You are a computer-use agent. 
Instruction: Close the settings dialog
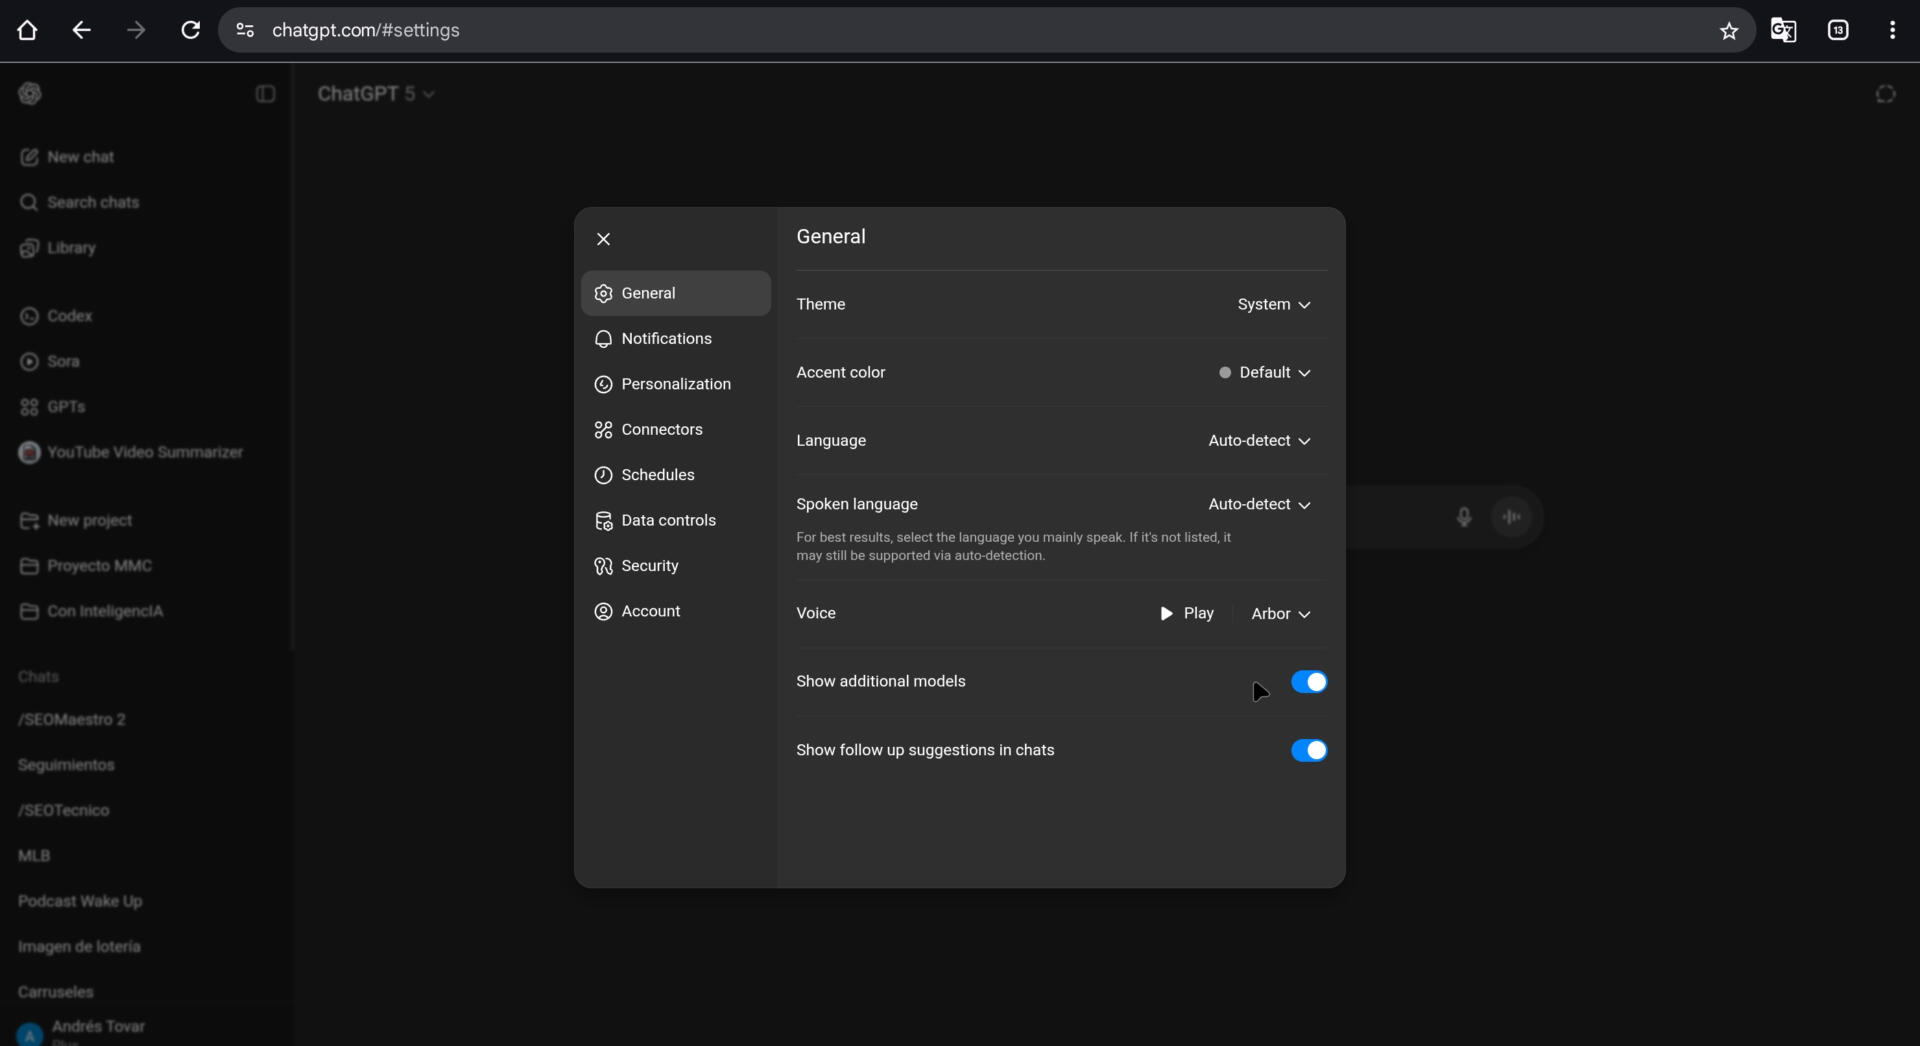coord(603,239)
